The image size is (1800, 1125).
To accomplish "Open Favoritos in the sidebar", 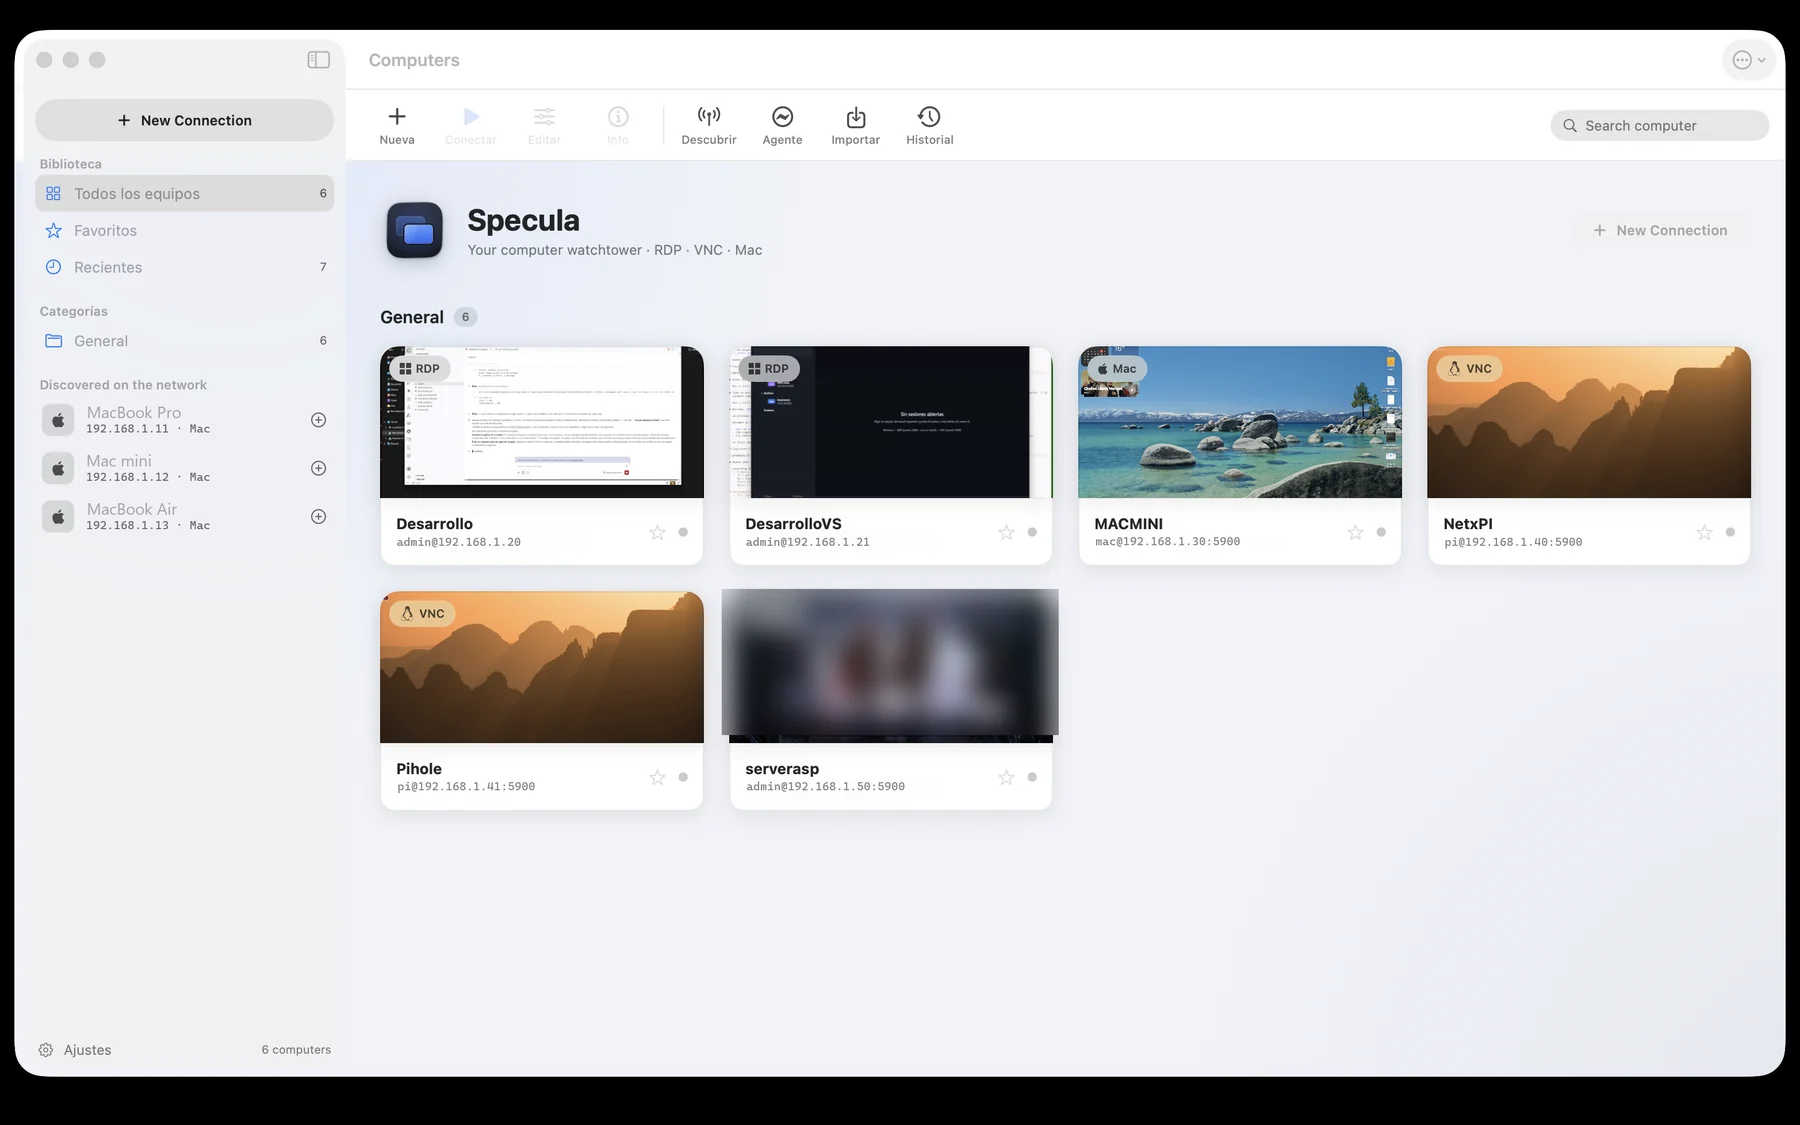I will pos(185,231).
